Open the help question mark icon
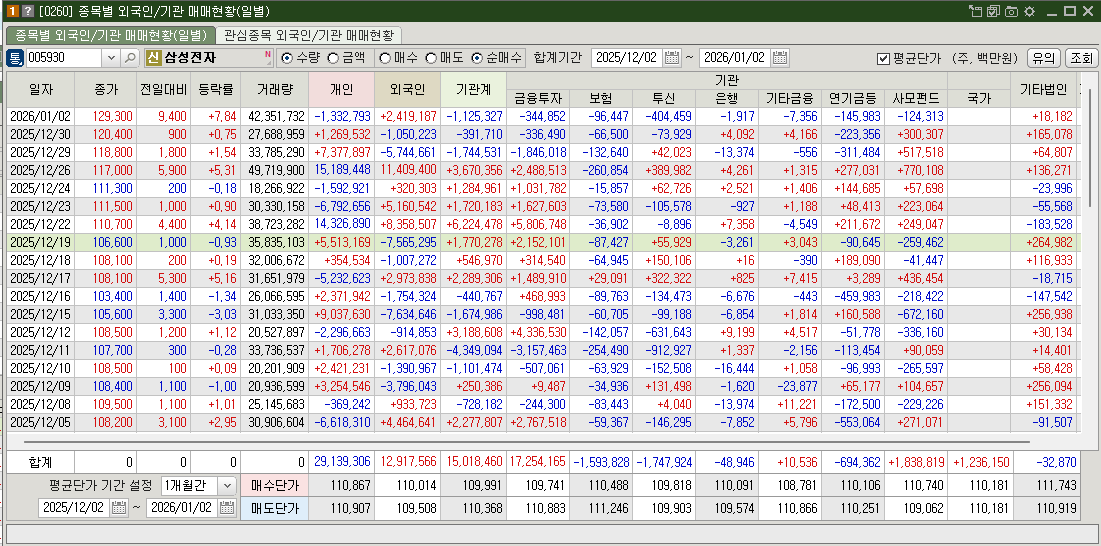 pyautogui.click(x=27, y=11)
